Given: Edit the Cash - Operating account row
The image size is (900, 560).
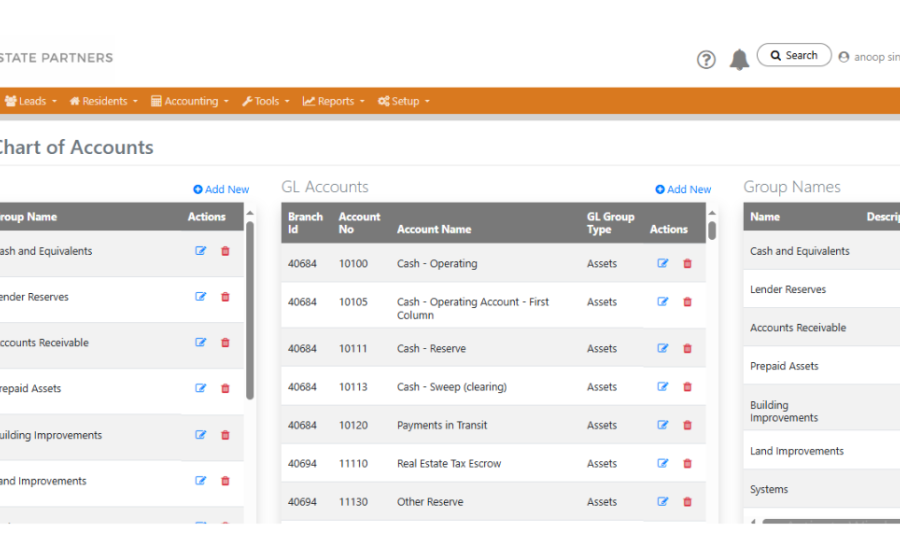Looking at the screenshot, I should (662, 264).
